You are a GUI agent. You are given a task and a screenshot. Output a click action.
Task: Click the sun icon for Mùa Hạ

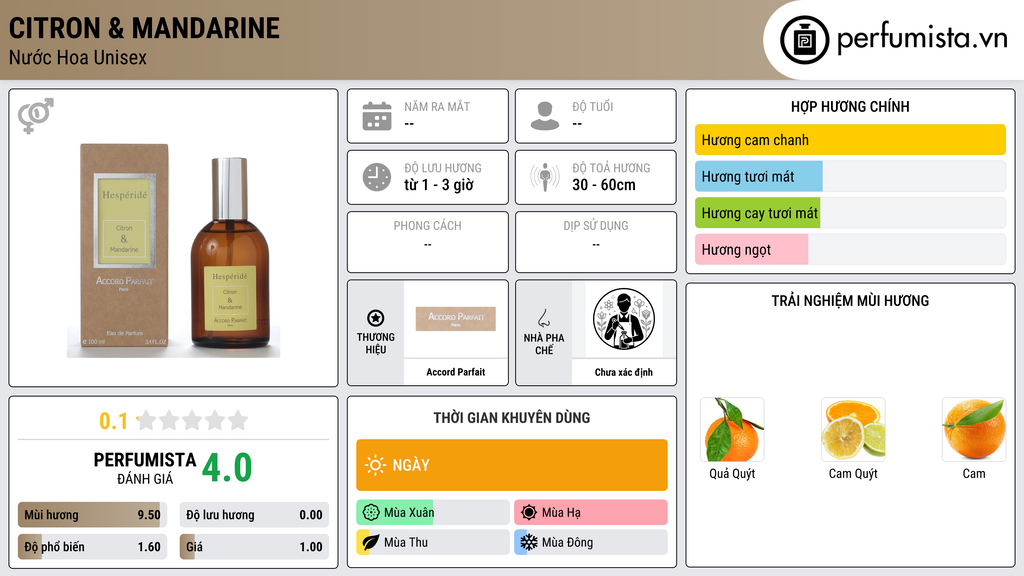point(529,513)
